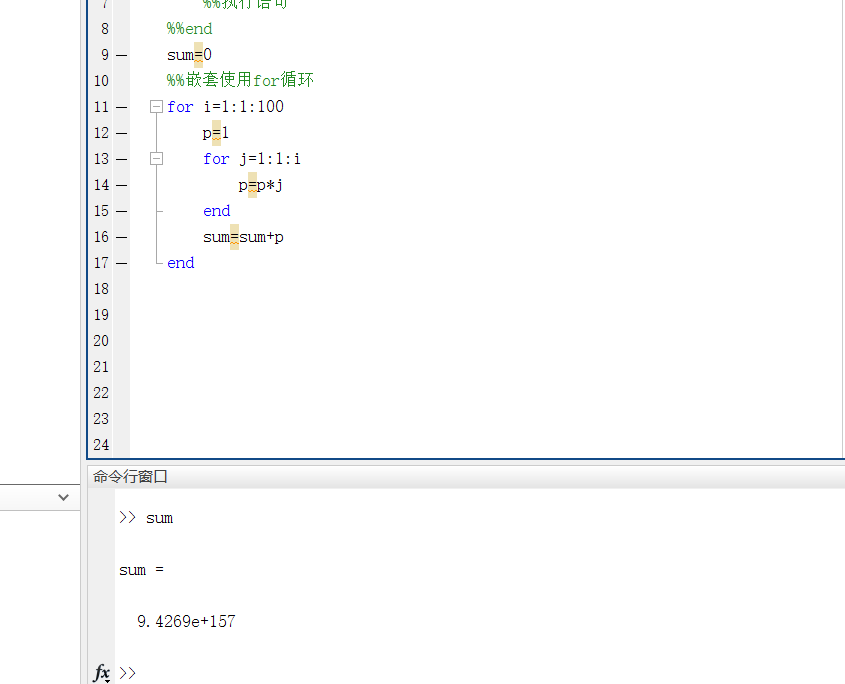Click the sum=sum+p statement on line 16

coord(243,236)
